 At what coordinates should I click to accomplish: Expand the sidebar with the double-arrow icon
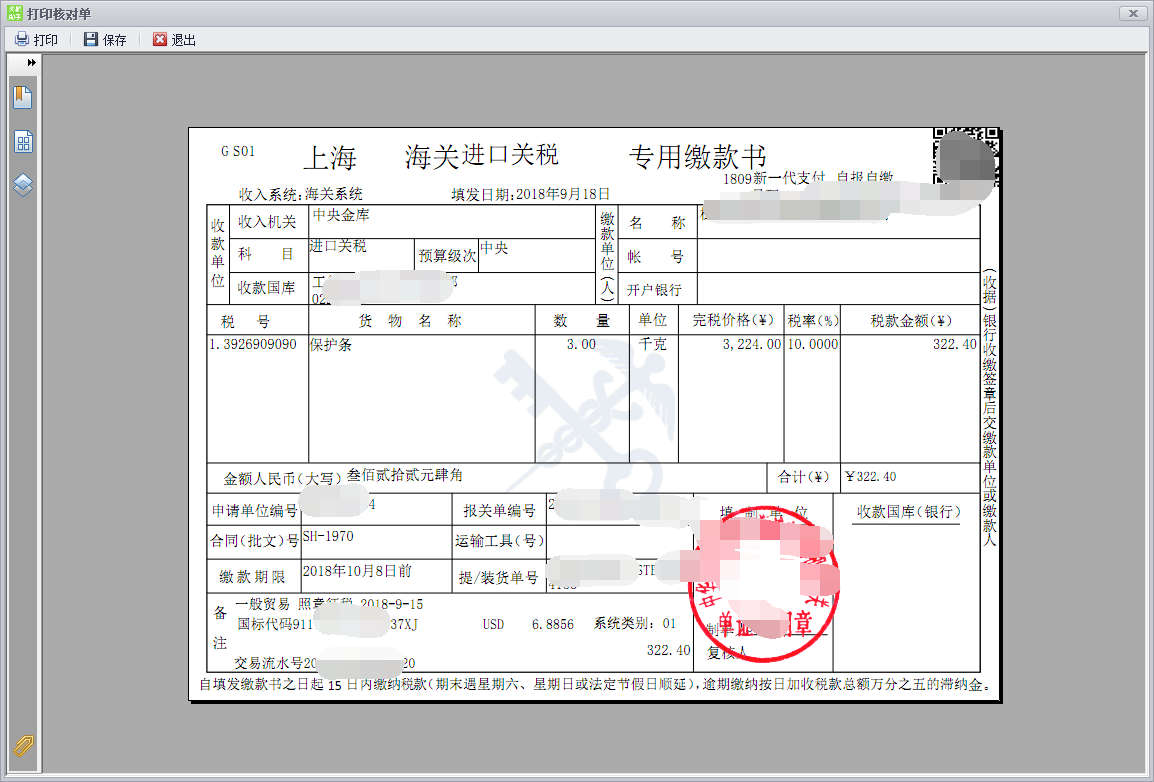tap(31, 63)
